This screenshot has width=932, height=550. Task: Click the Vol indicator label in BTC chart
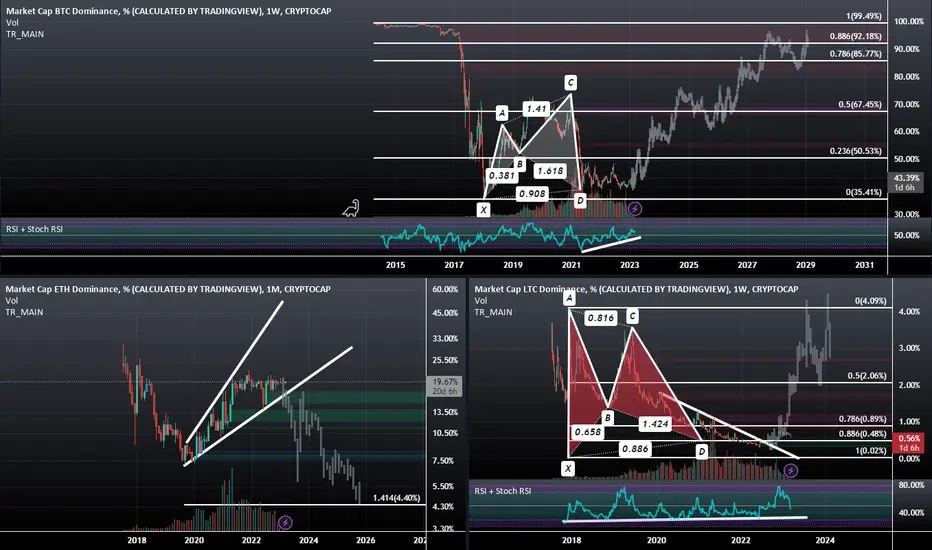click(12, 23)
